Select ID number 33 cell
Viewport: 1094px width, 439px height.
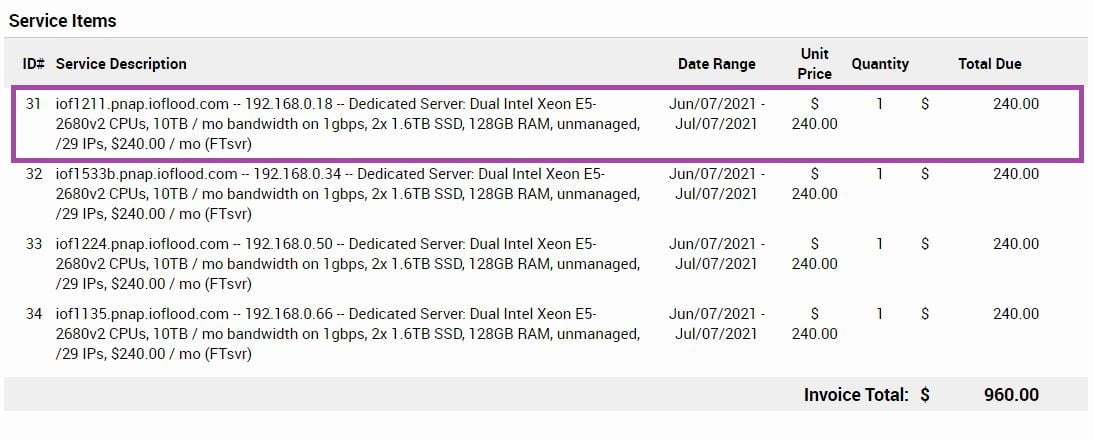(35, 244)
